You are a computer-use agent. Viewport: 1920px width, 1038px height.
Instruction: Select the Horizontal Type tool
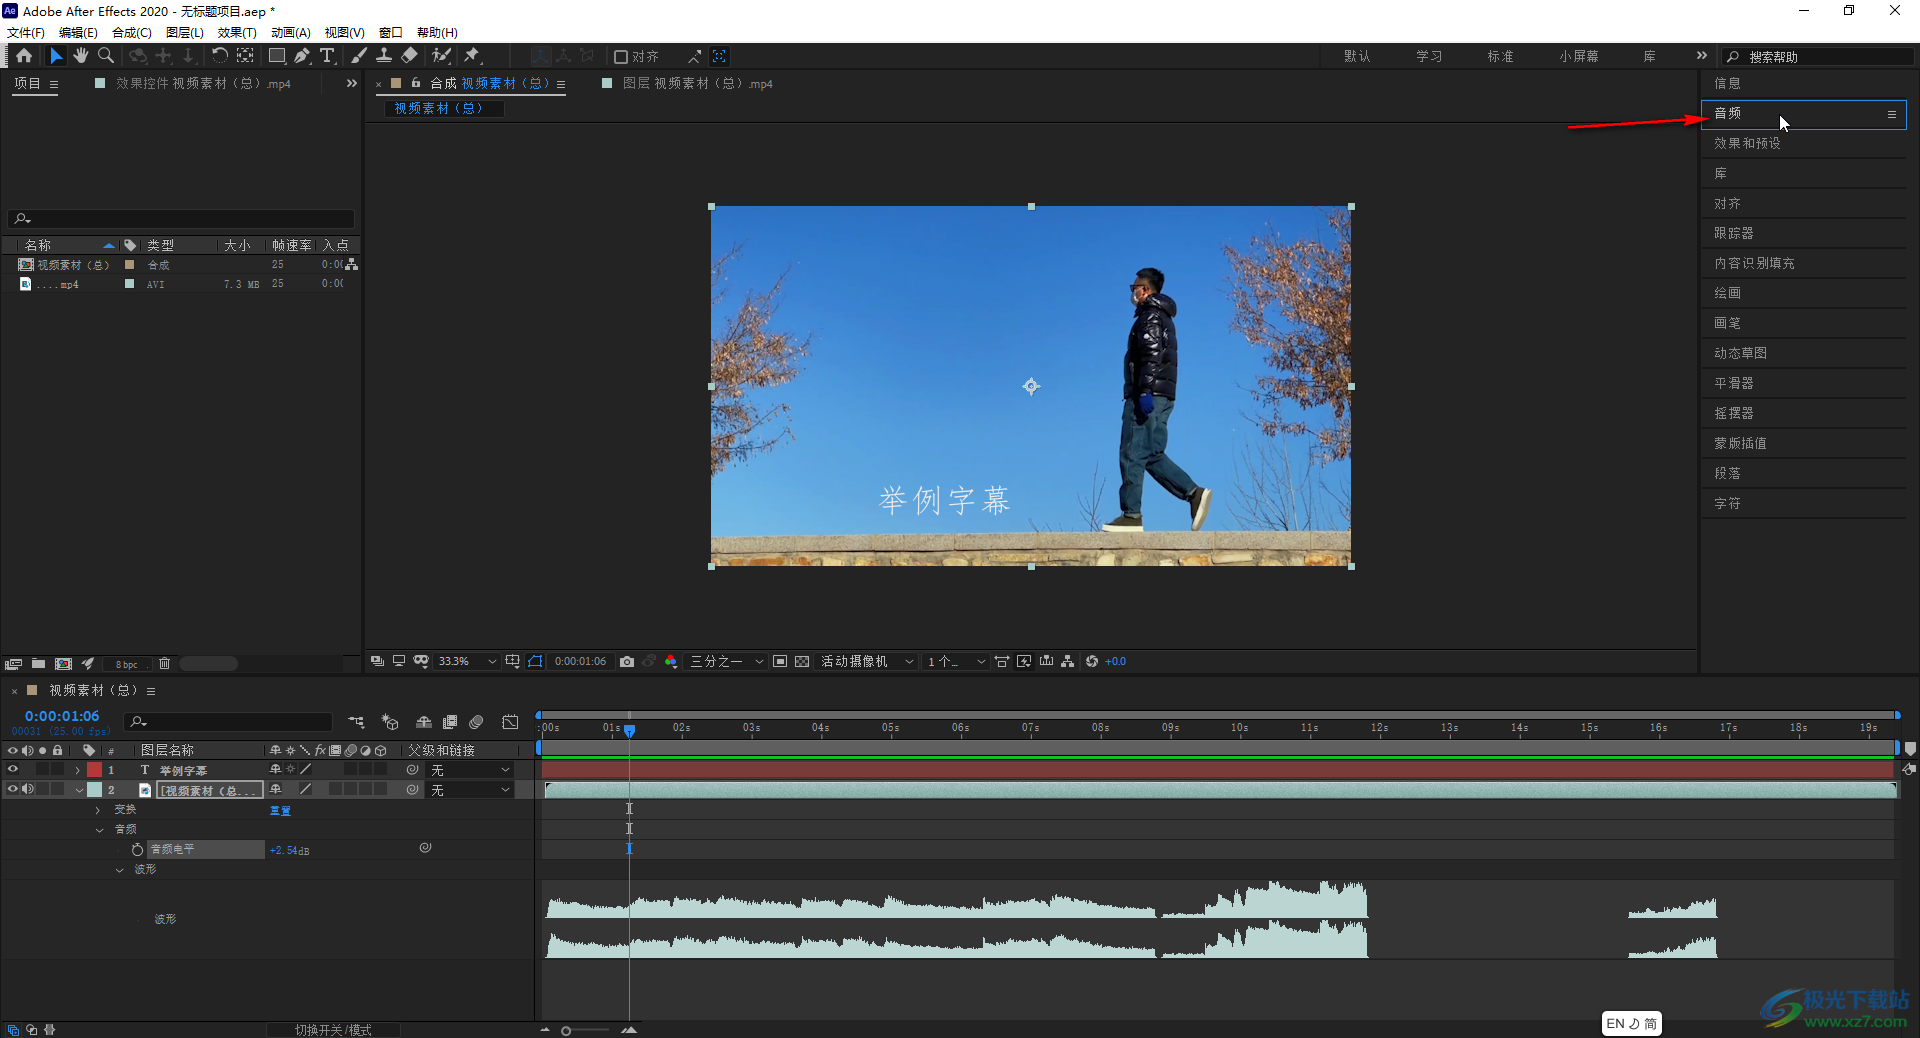coord(327,56)
